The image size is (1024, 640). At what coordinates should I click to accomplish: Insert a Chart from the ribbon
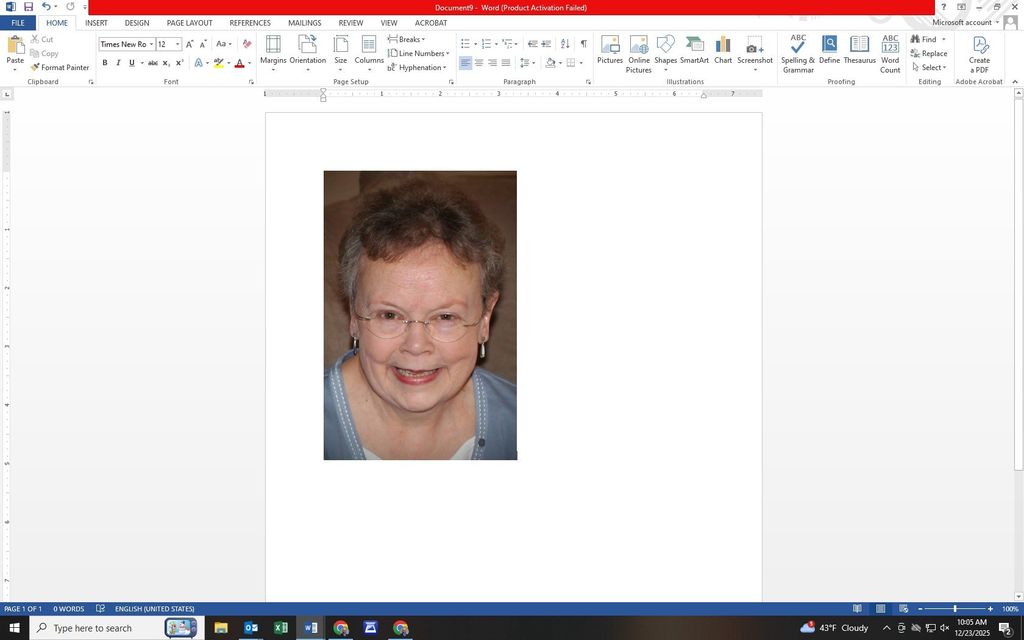pos(723,50)
